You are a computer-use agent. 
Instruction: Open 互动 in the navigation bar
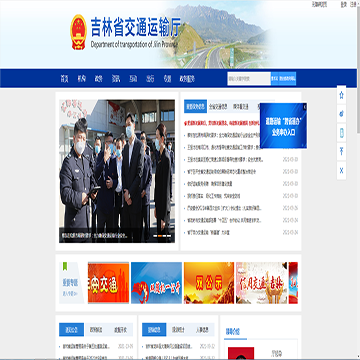click(x=133, y=79)
